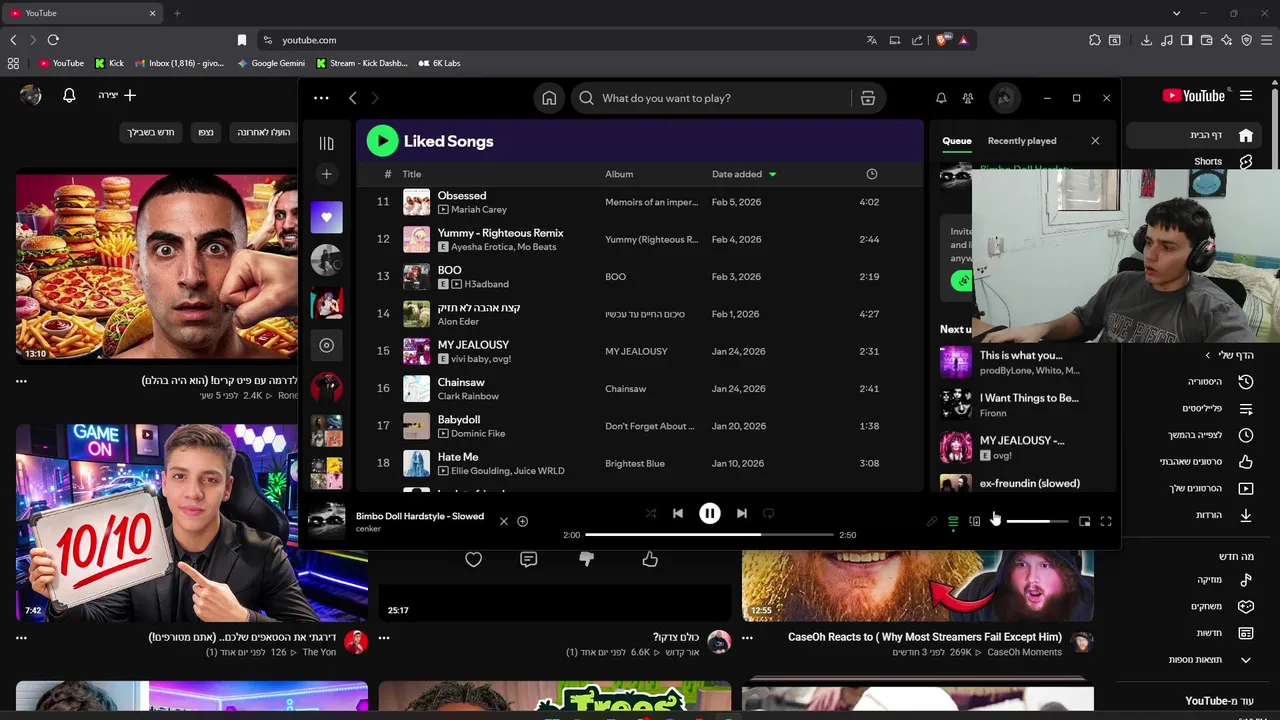Screen dimensions: 1280x720
Task: Toggle repeat in Spotify player bar
Action: pos(768,513)
